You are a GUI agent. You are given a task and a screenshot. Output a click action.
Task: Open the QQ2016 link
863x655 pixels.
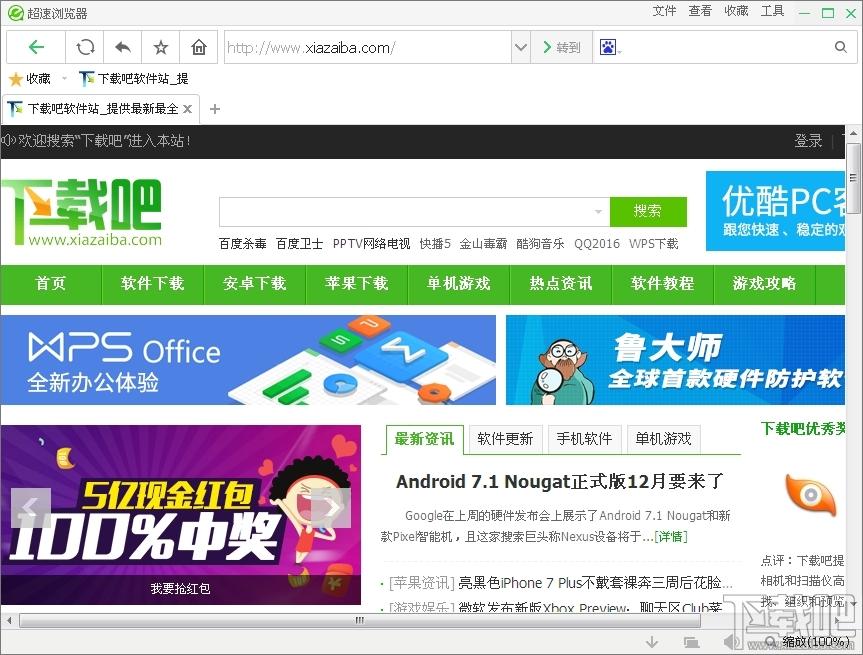click(x=597, y=244)
